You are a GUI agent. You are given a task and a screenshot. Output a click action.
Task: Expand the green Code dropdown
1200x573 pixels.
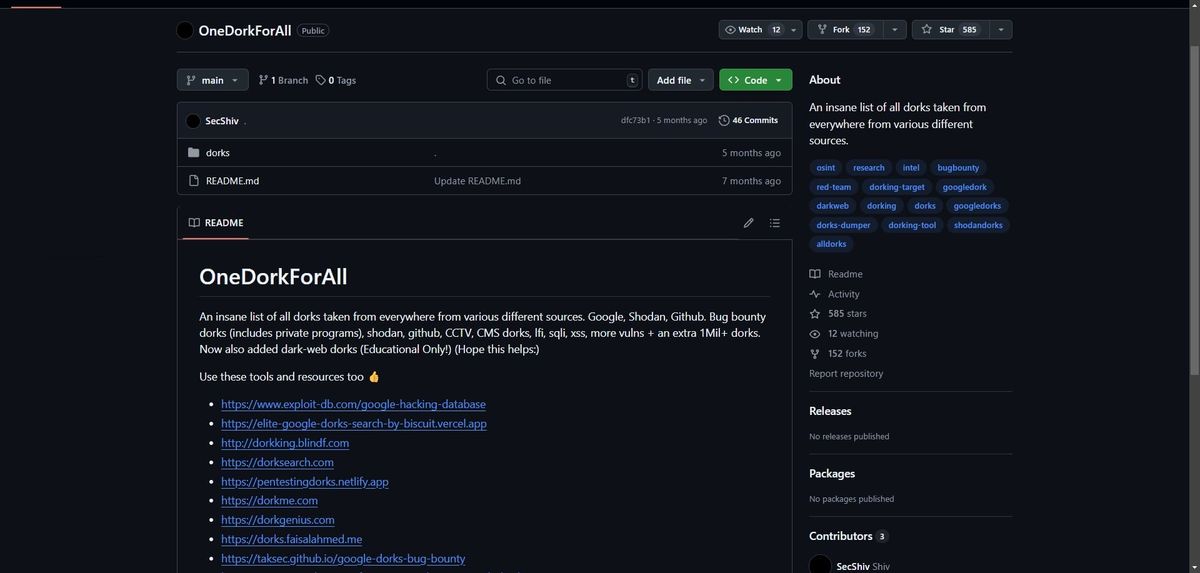tap(755, 80)
